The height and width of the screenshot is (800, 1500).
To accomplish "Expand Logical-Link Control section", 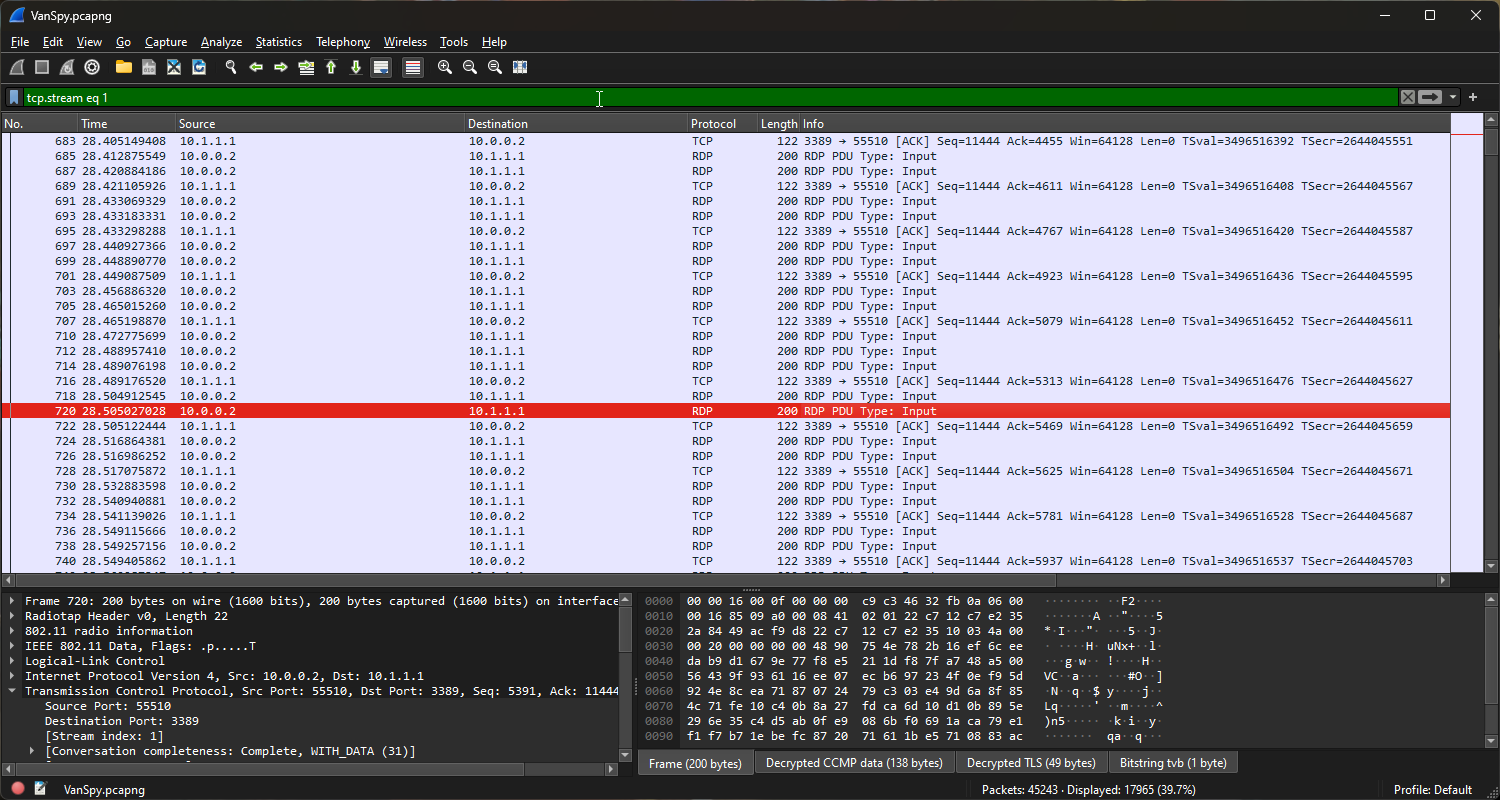I will [x=12, y=661].
